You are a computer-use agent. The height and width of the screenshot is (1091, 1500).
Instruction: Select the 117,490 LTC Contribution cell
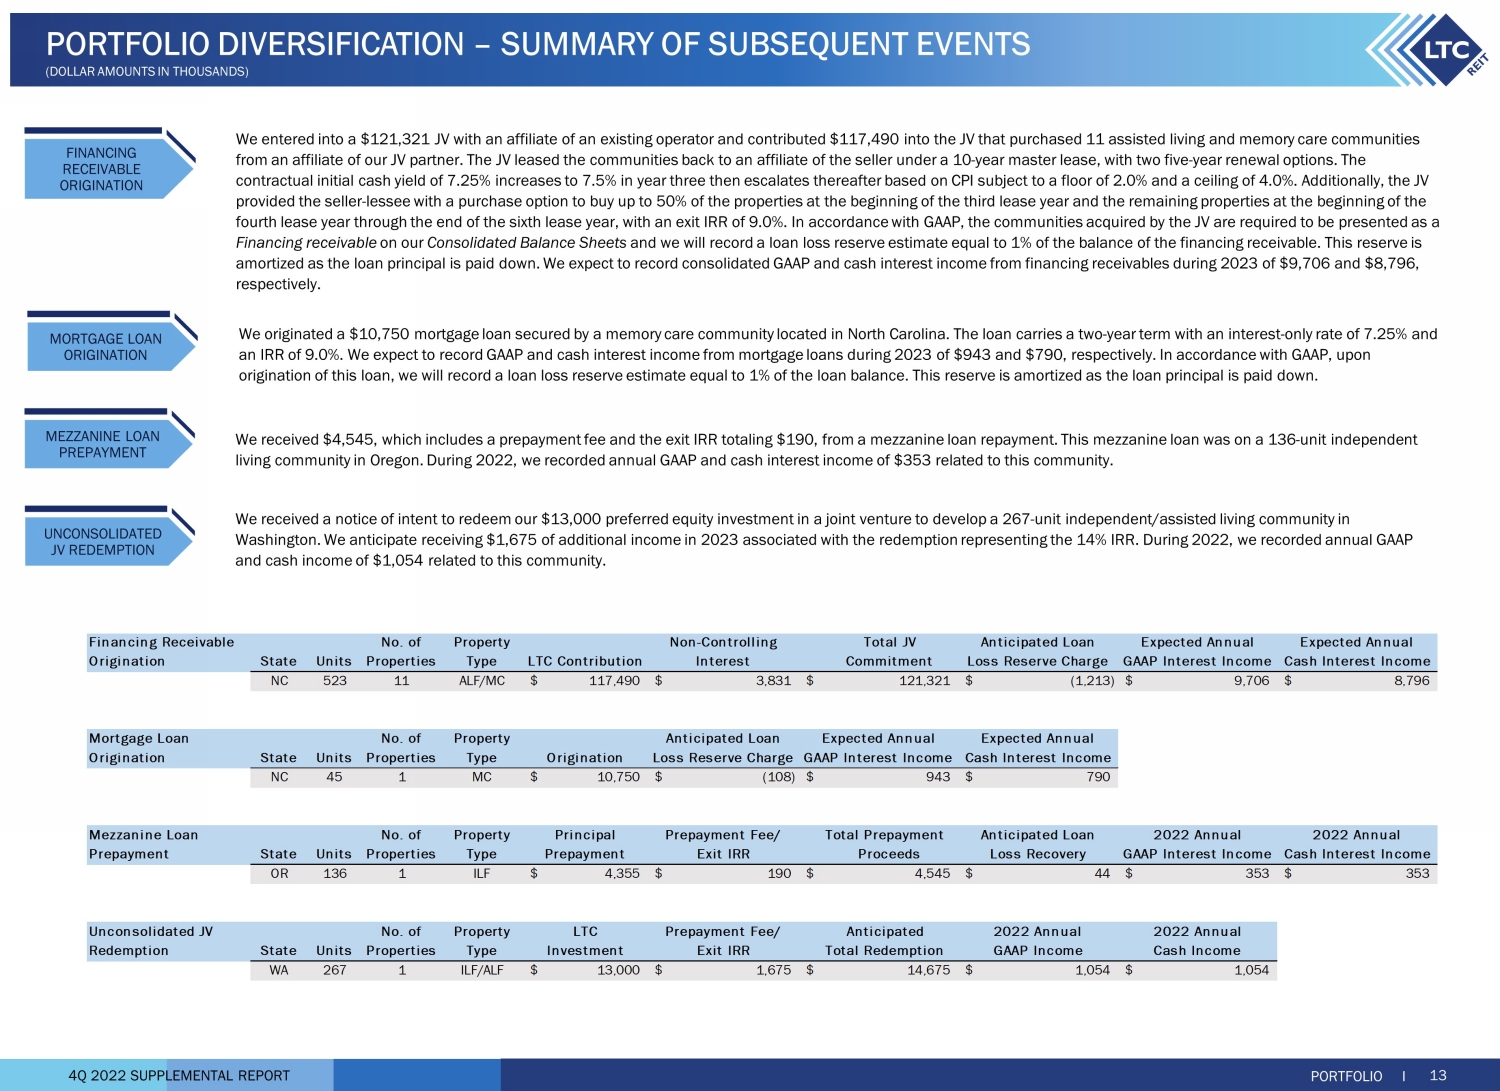point(614,681)
